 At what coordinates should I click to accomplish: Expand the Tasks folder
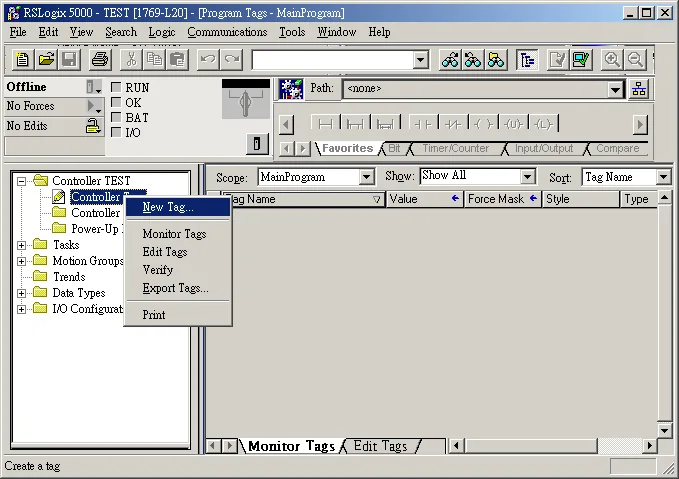point(21,245)
